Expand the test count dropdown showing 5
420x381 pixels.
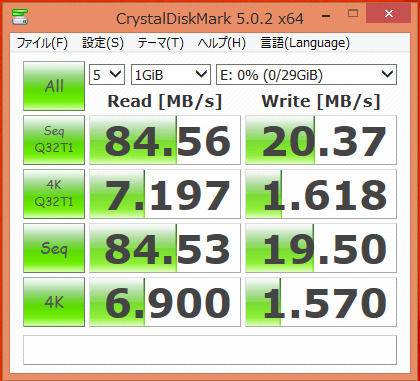[107, 74]
